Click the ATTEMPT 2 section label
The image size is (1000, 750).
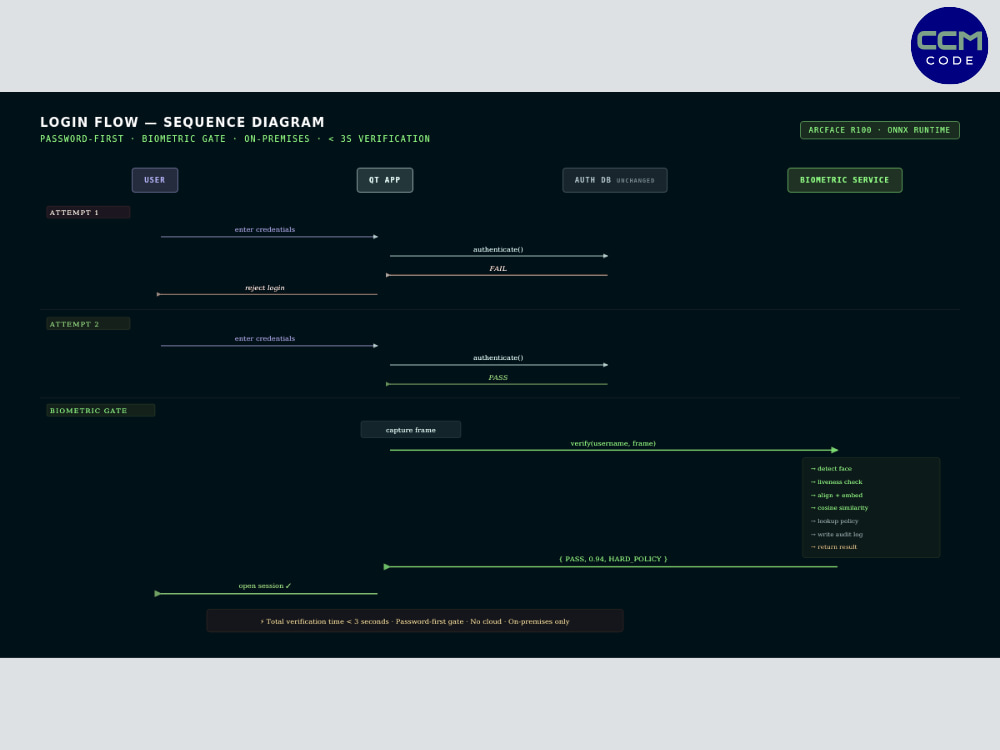(88, 324)
